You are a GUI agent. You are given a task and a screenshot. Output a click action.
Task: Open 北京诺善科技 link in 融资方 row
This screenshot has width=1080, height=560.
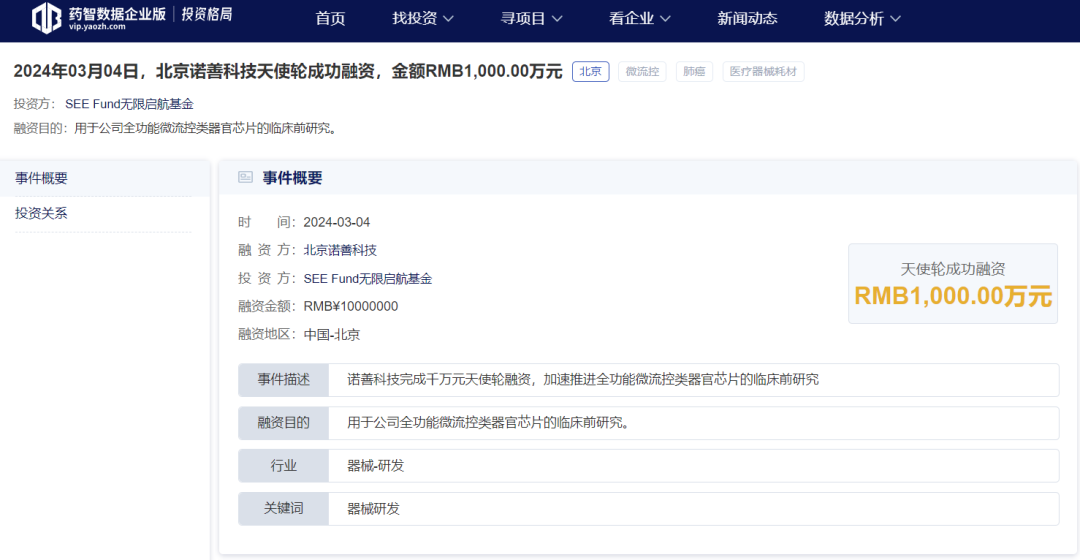click(340, 250)
